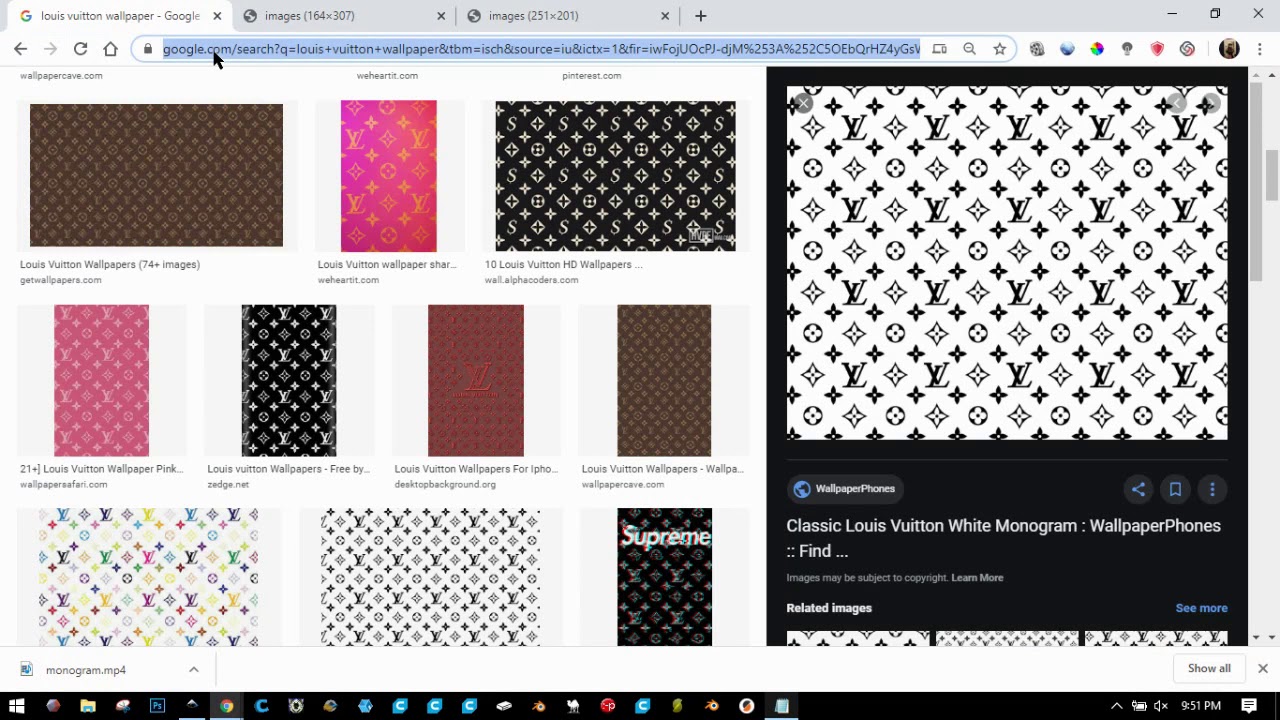
Task: Open the color wheel extension icon
Action: click(1097, 48)
